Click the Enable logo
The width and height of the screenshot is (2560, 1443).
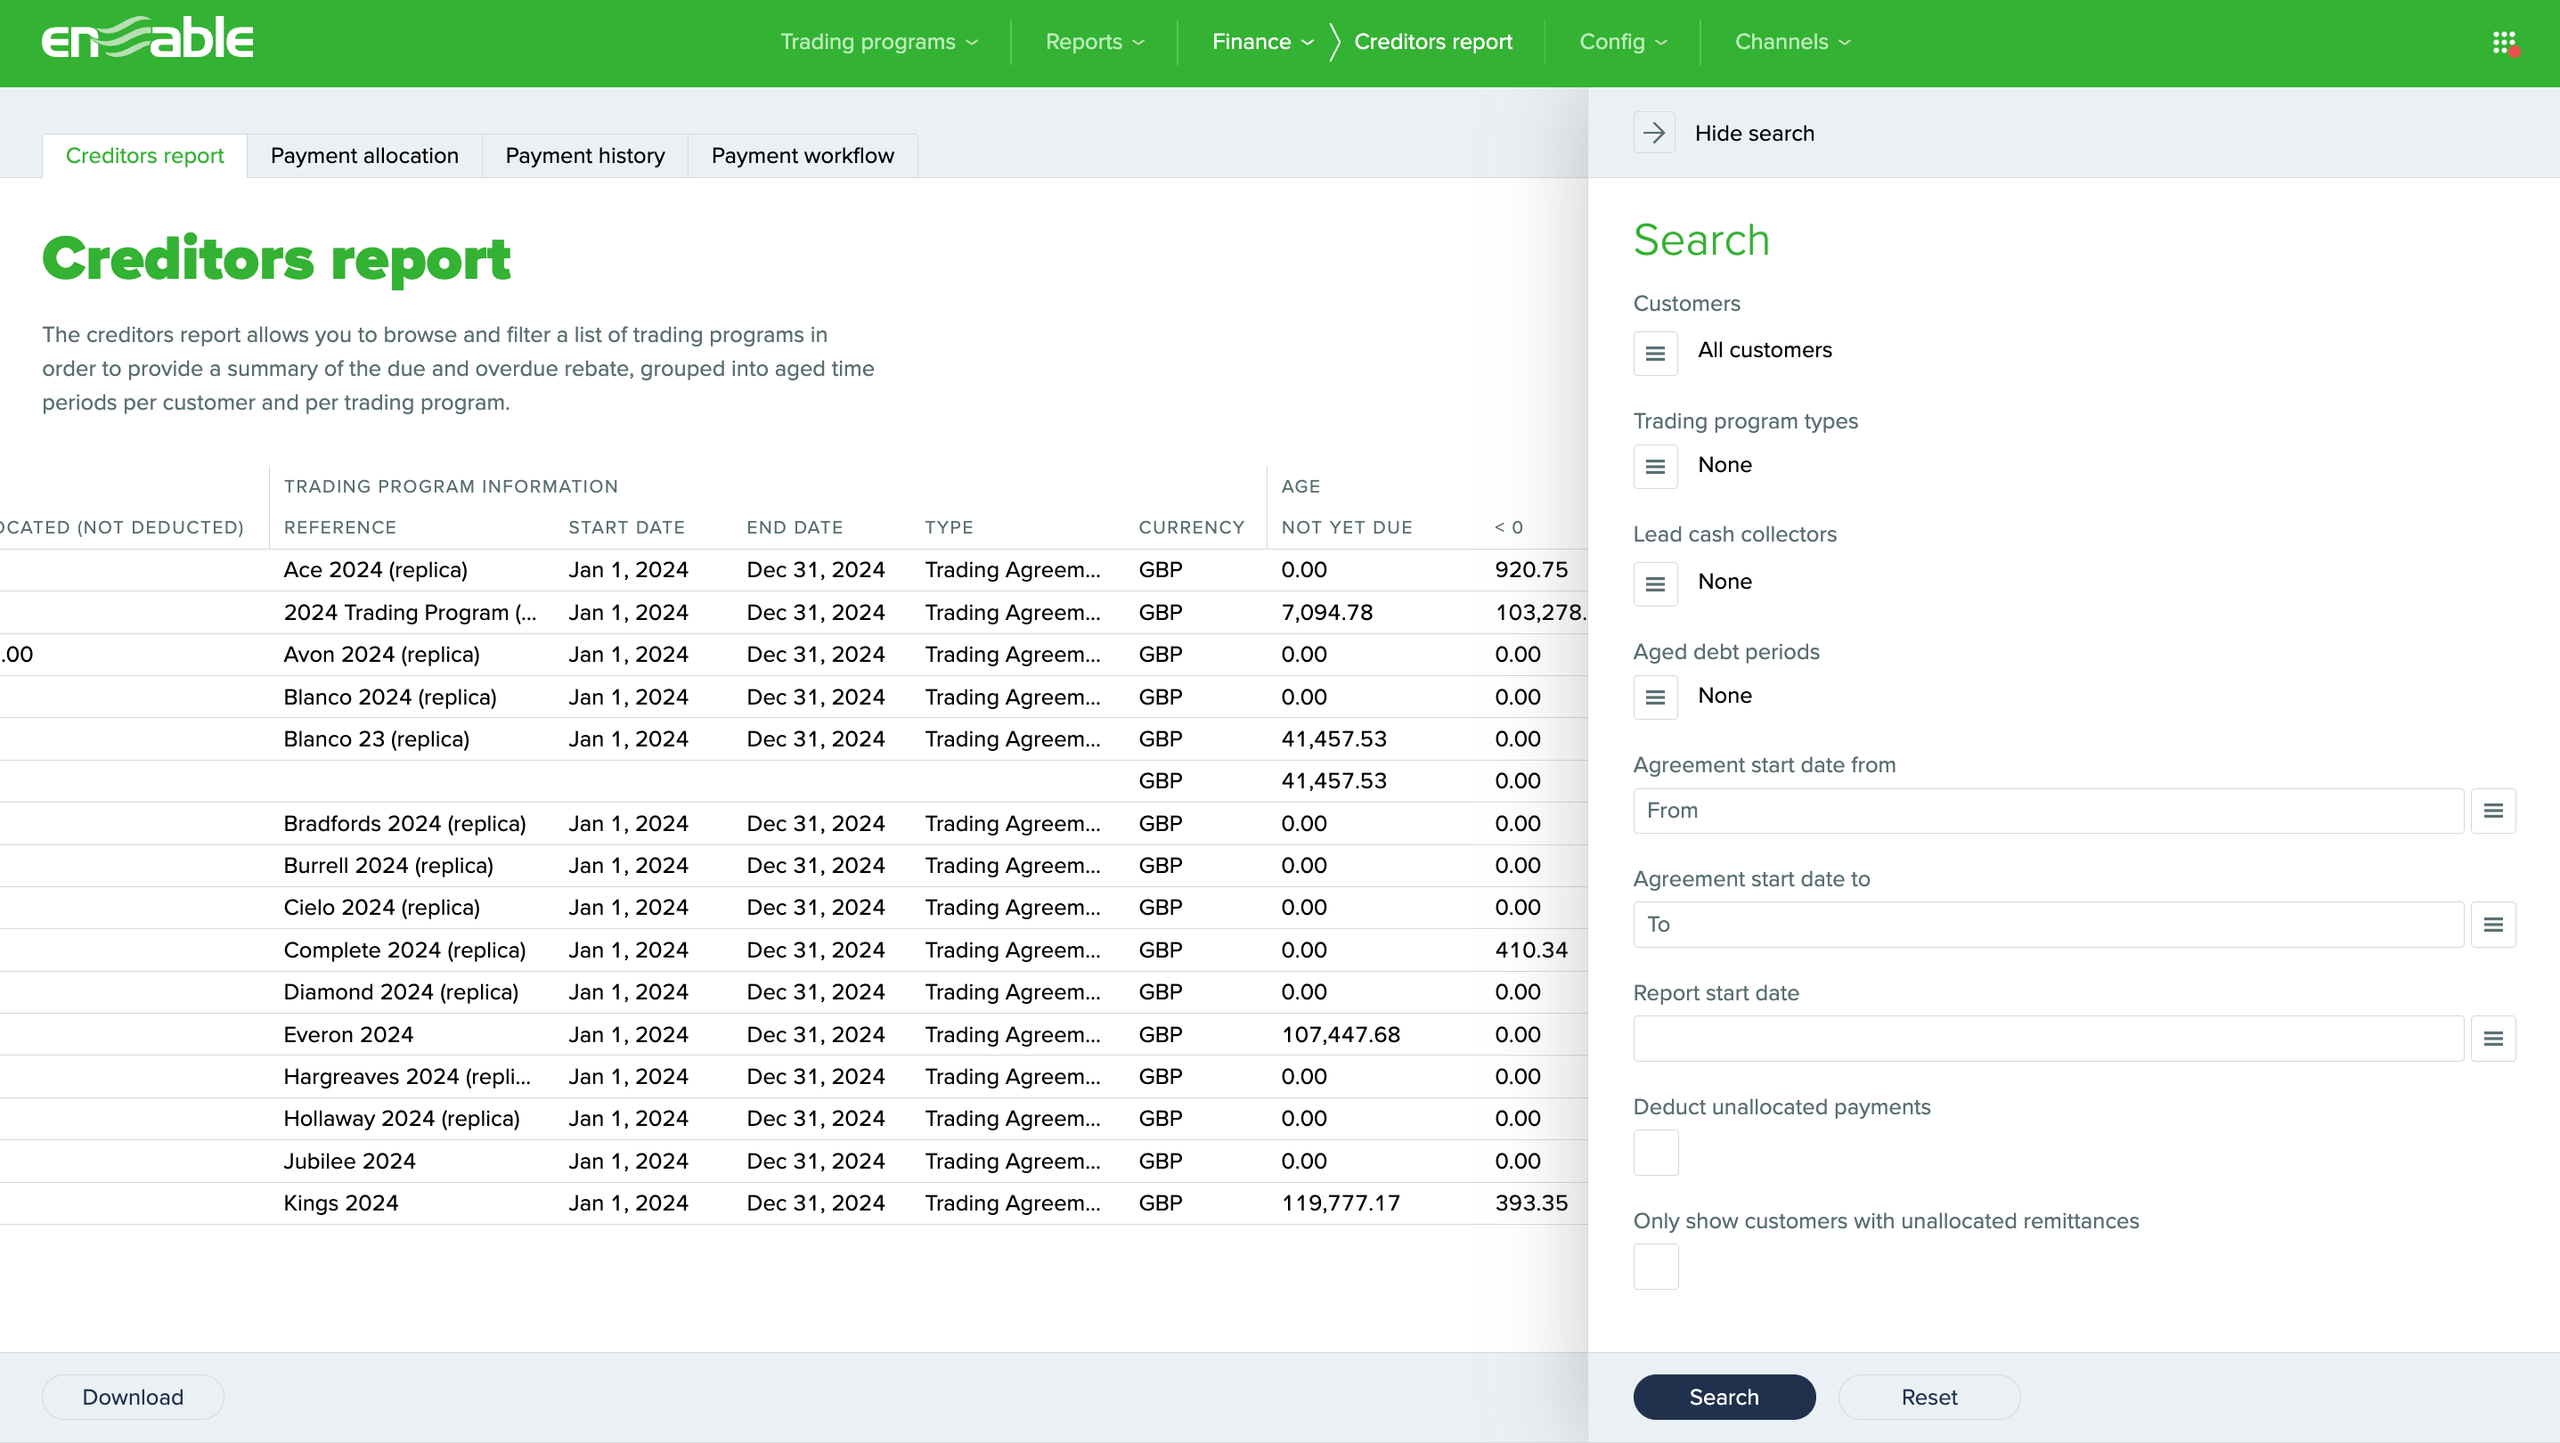tap(147, 40)
